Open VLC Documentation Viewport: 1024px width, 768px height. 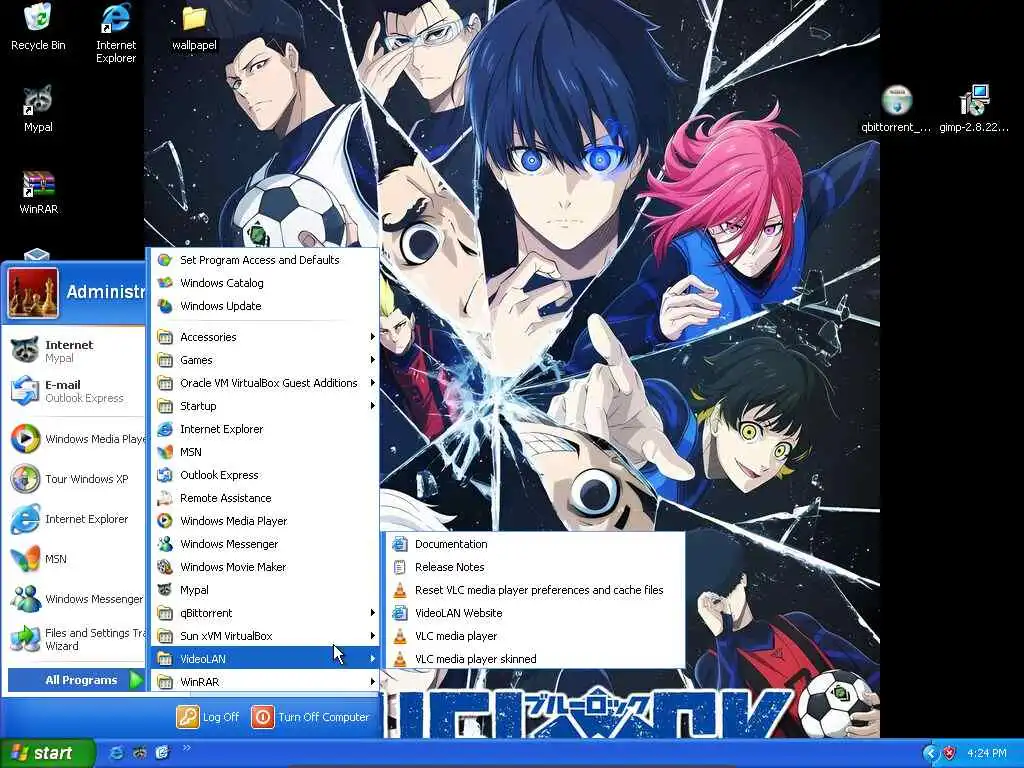click(x=536, y=544)
